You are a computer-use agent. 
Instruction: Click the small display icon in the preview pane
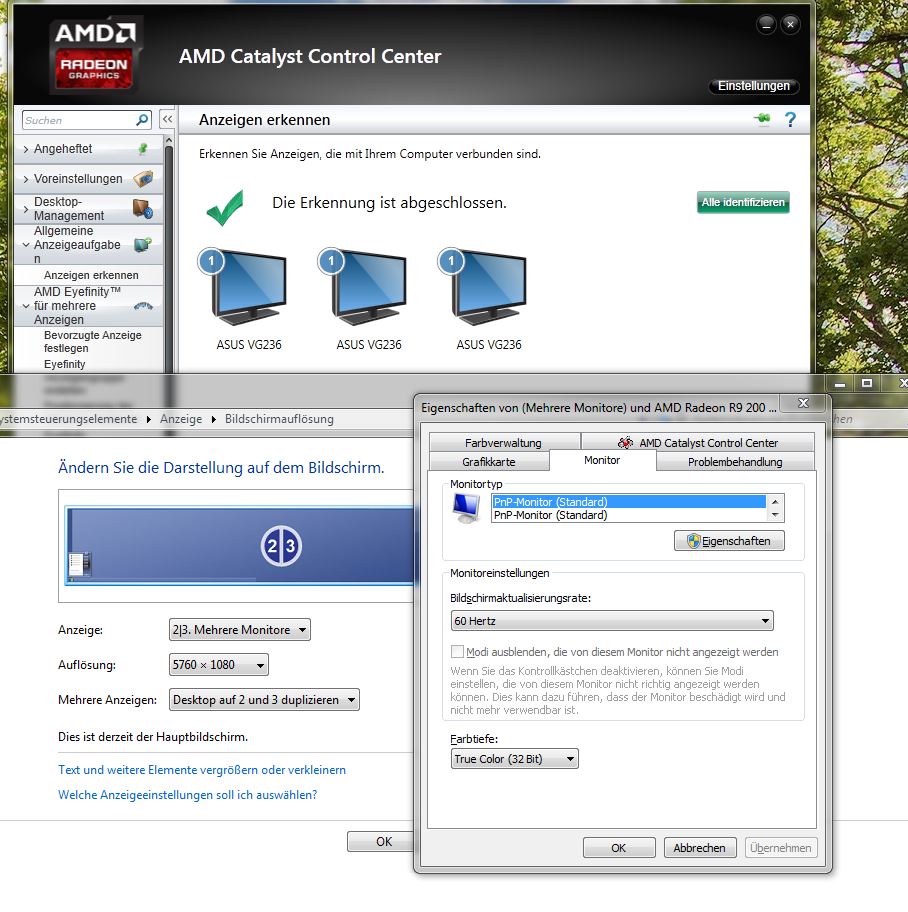[80, 564]
